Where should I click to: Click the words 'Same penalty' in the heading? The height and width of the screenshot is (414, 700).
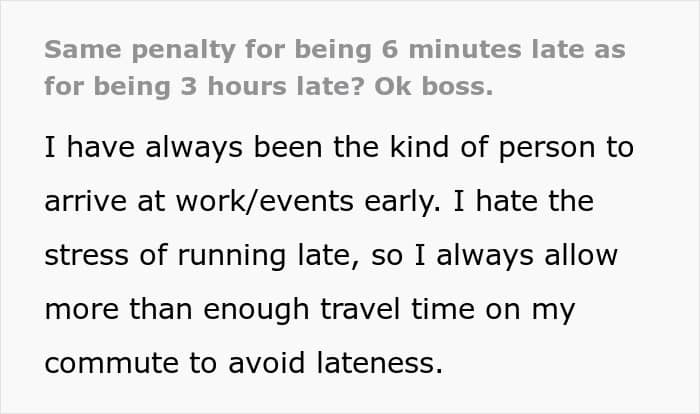click(140, 50)
